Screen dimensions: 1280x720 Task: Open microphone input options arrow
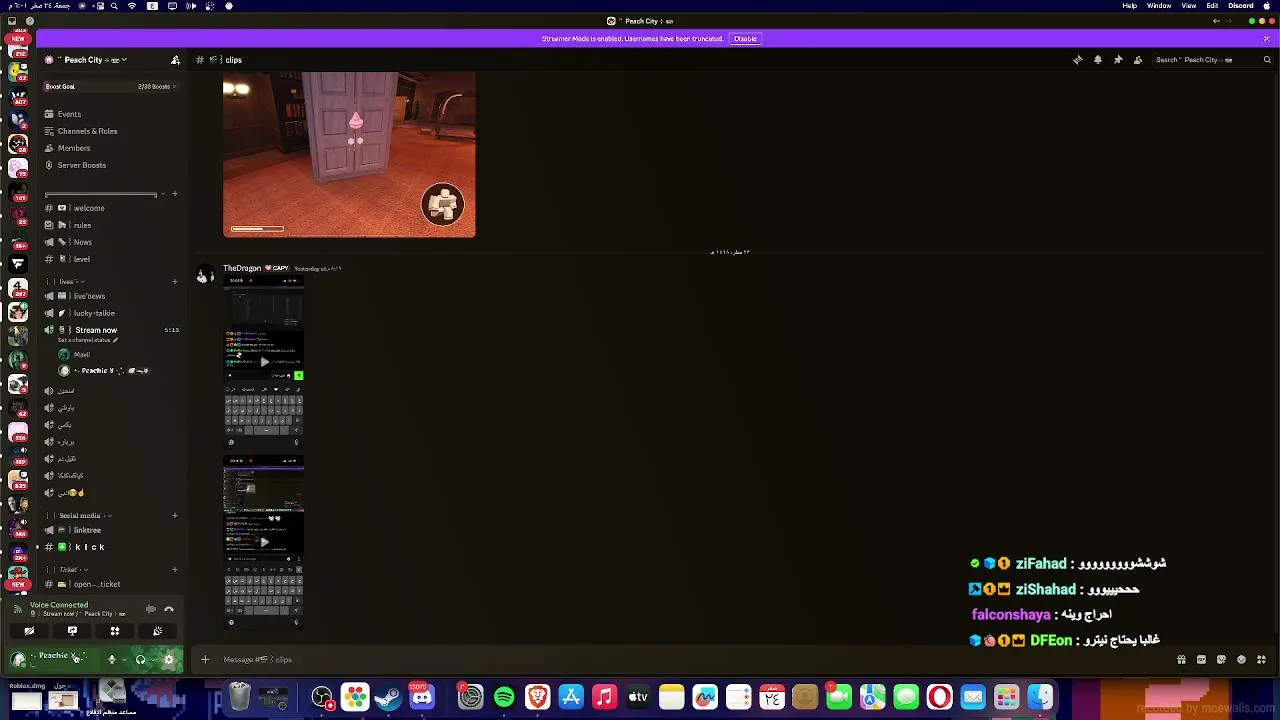124,660
